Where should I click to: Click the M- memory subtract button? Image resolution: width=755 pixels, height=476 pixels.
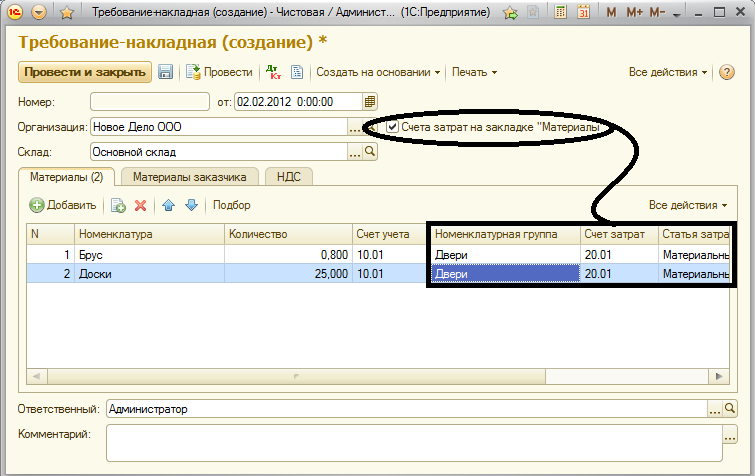(x=657, y=13)
